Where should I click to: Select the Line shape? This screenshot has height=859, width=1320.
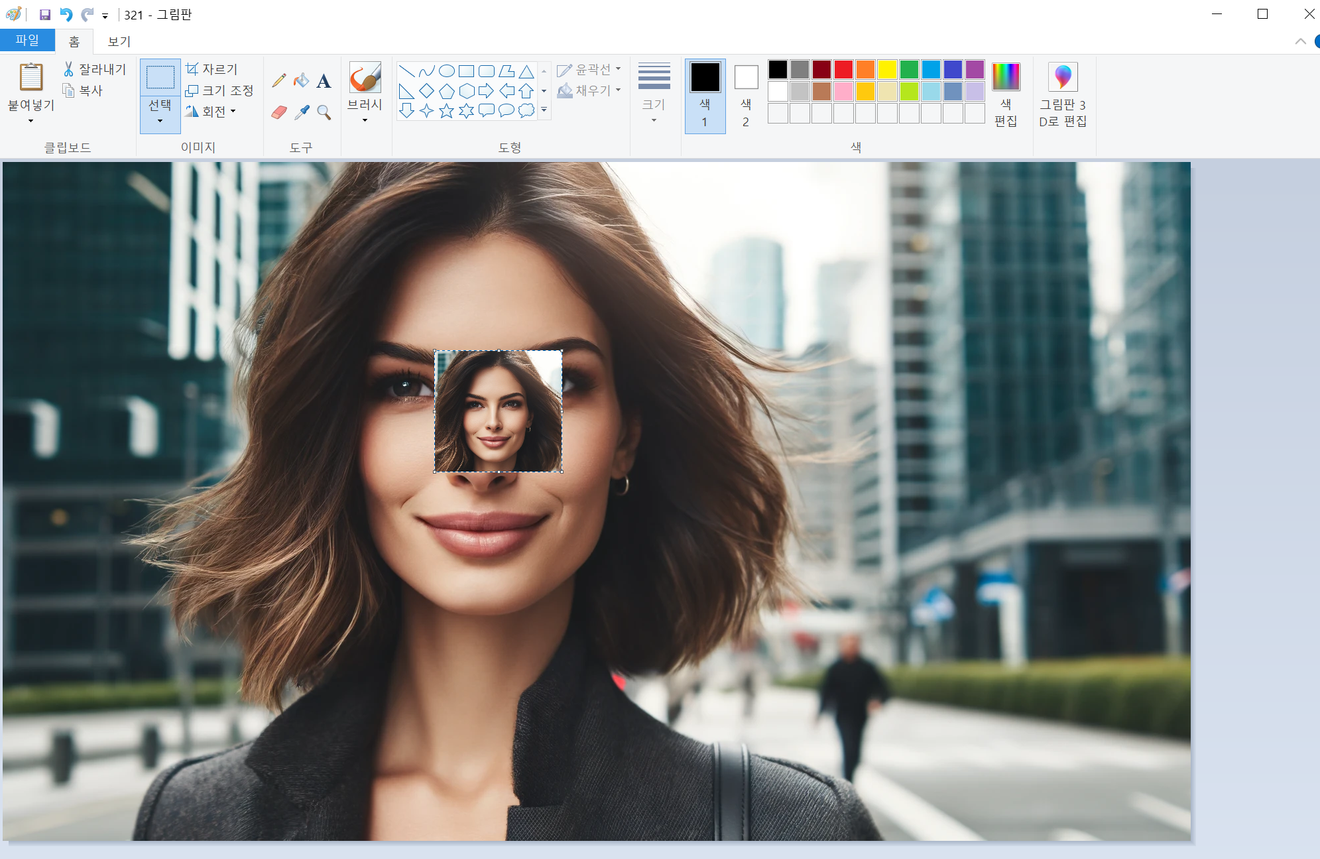407,71
